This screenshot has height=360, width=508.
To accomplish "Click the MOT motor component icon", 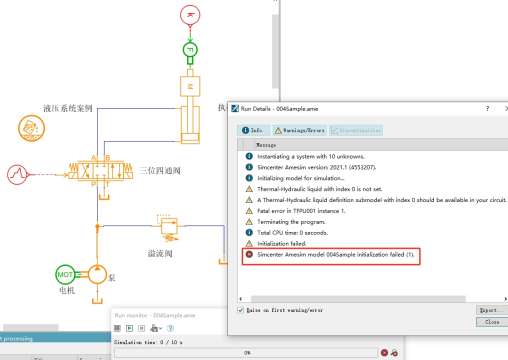I will (x=65, y=274).
